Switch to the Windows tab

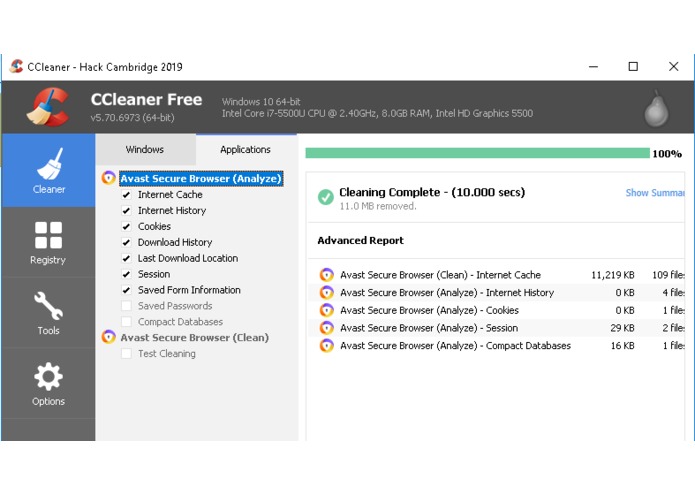(145, 149)
